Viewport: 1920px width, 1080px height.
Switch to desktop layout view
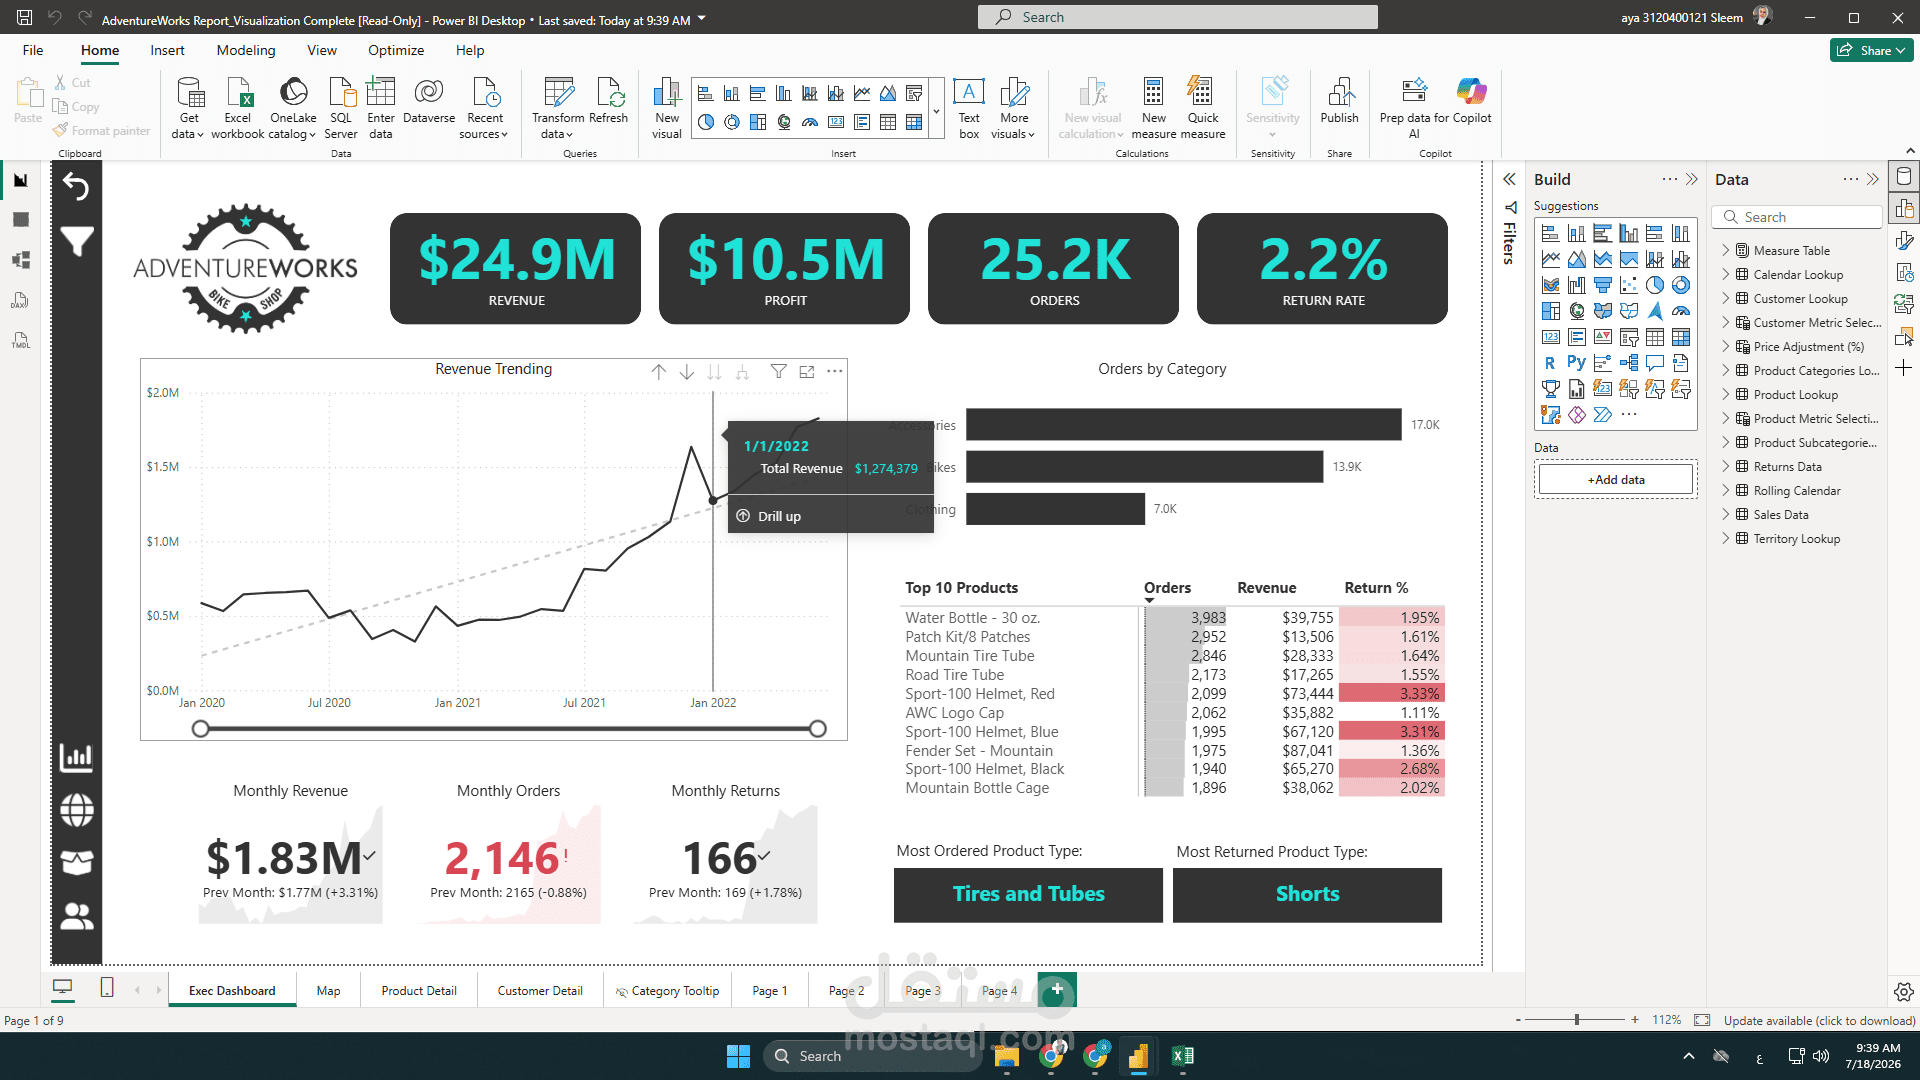(x=62, y=988)
